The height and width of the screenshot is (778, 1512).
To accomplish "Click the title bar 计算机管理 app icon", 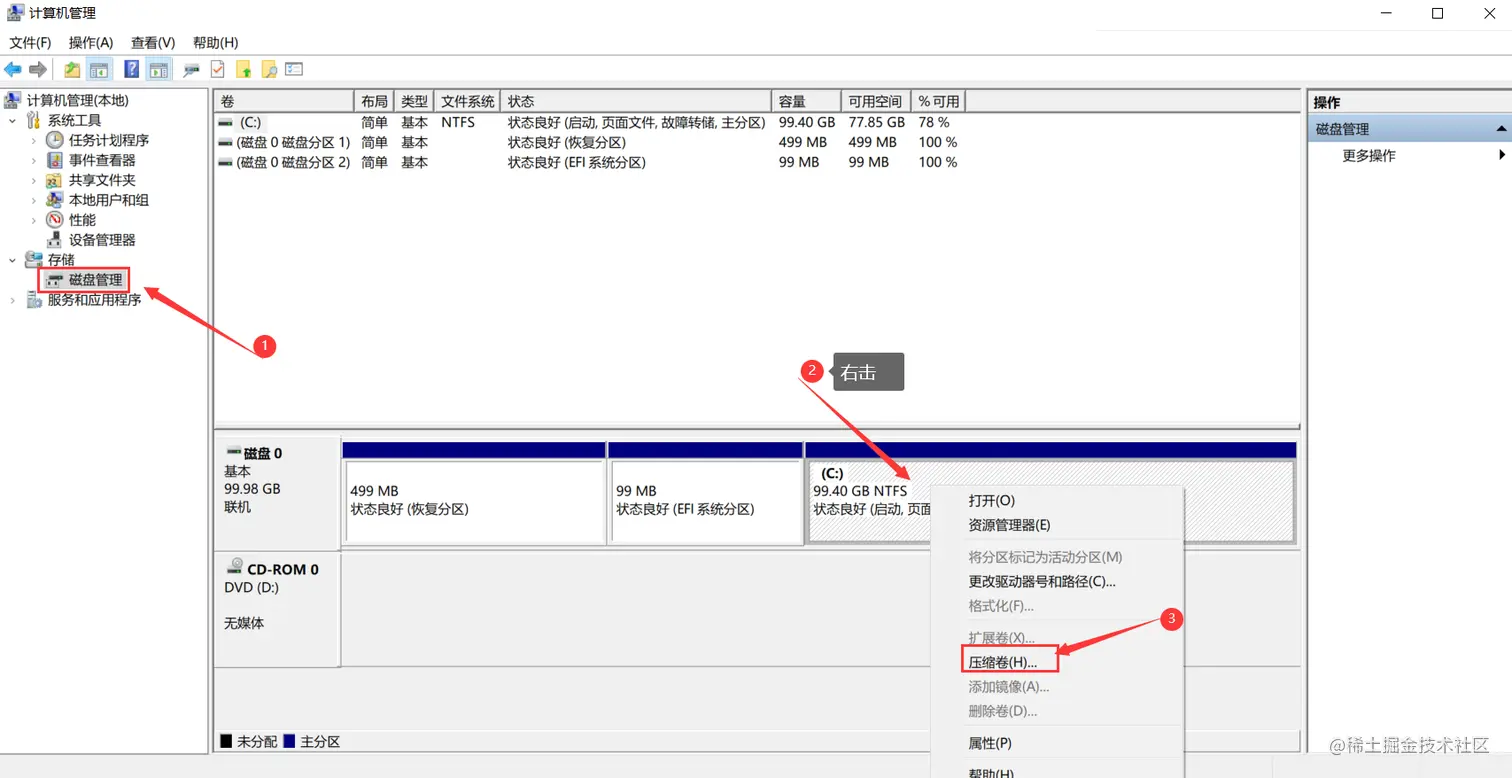I will click(x=16, y=13).
